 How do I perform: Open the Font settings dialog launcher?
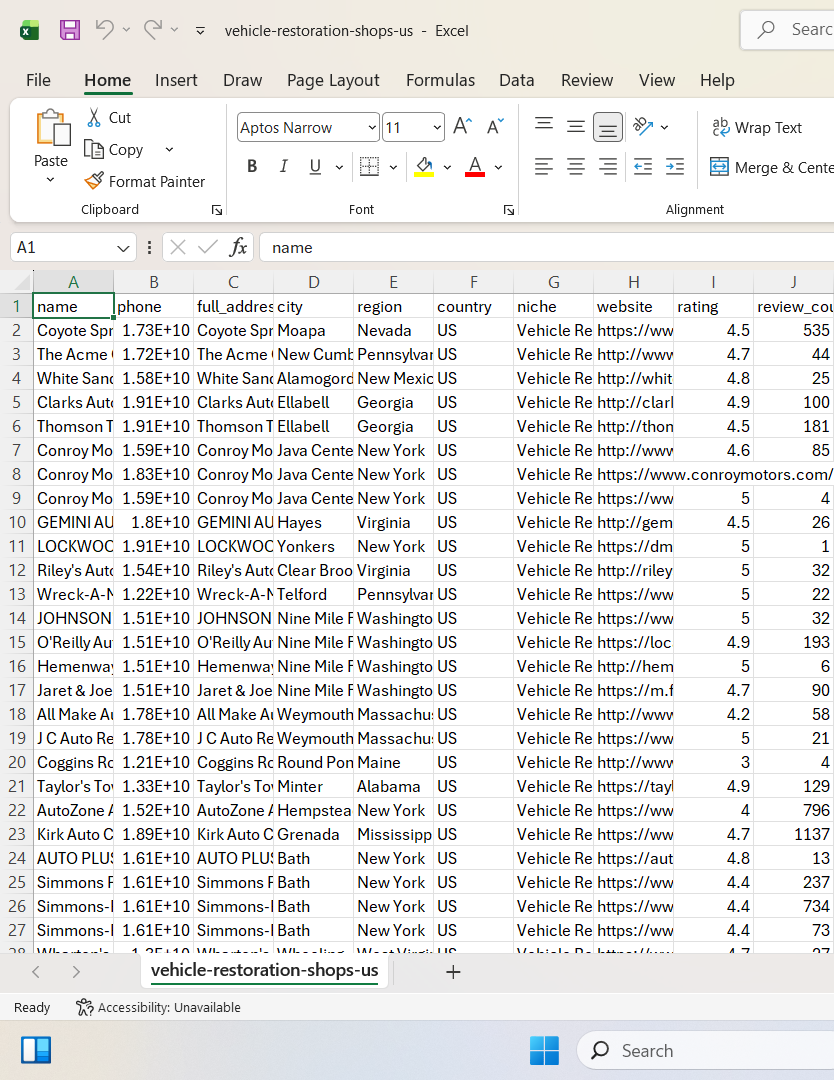tap(509, 210)
